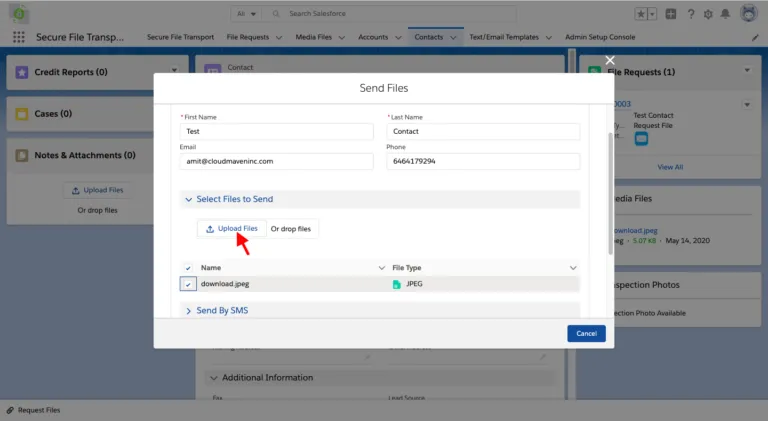Open the Help question mark icon
The image size is (768, 421).
coord(691,14)
